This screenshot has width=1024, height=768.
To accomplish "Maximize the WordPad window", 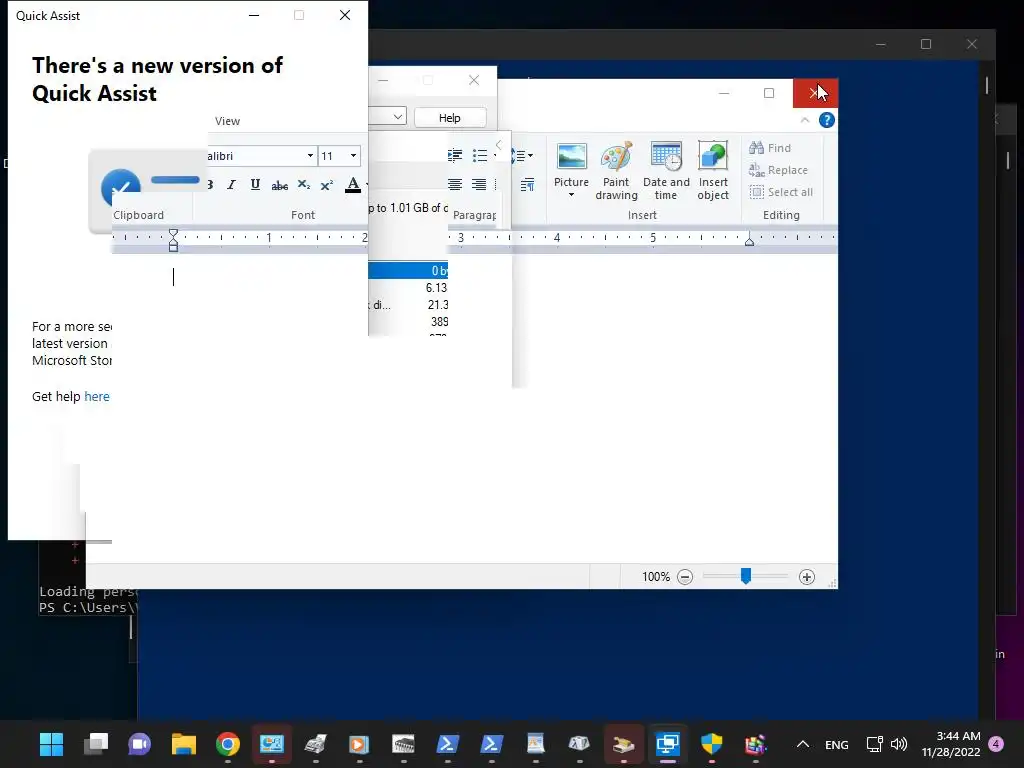I will pyautogui.click(x=769, y=93).
